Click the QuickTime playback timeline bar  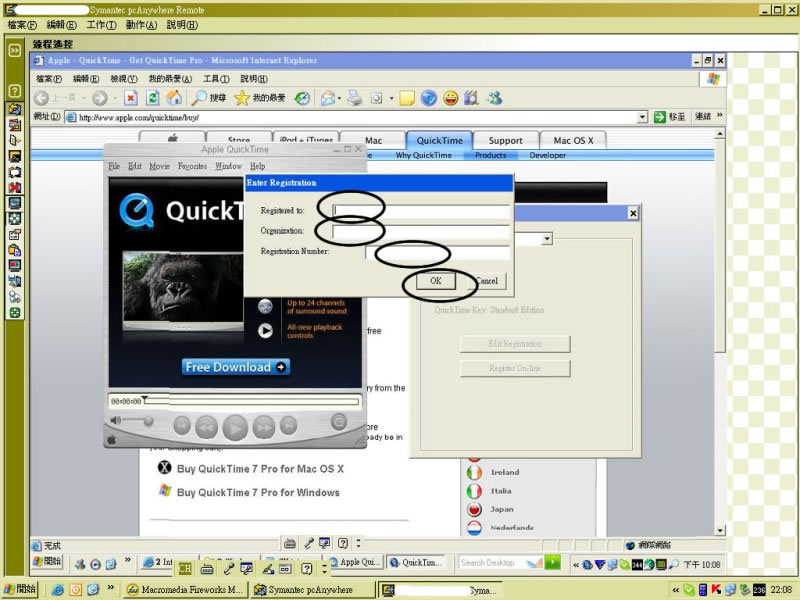[x=252, y=401]
